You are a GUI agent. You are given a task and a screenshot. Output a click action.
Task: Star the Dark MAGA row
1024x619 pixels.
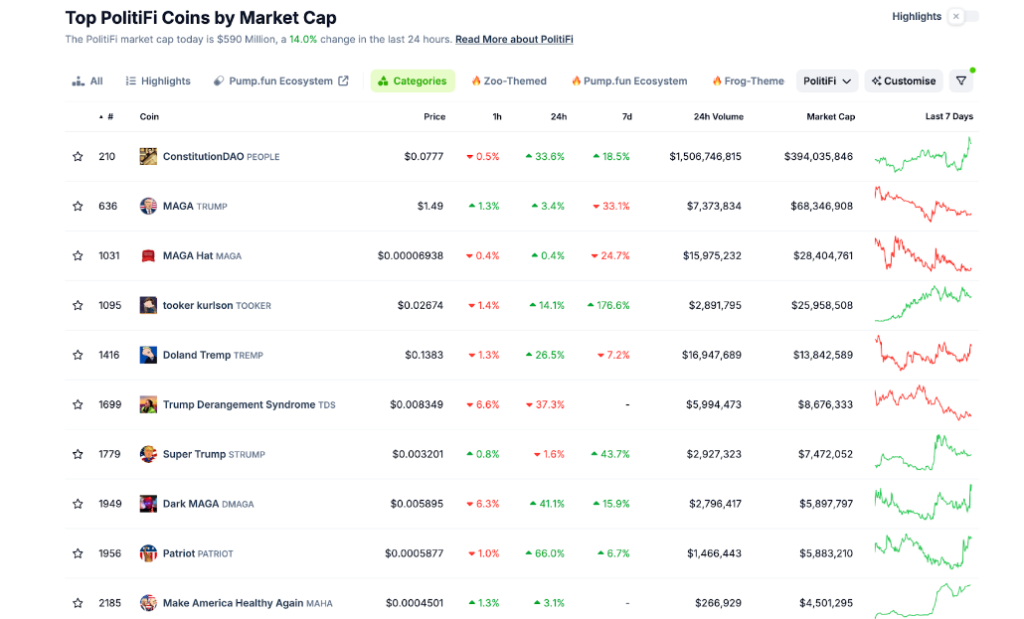click(x=78, y=504)
